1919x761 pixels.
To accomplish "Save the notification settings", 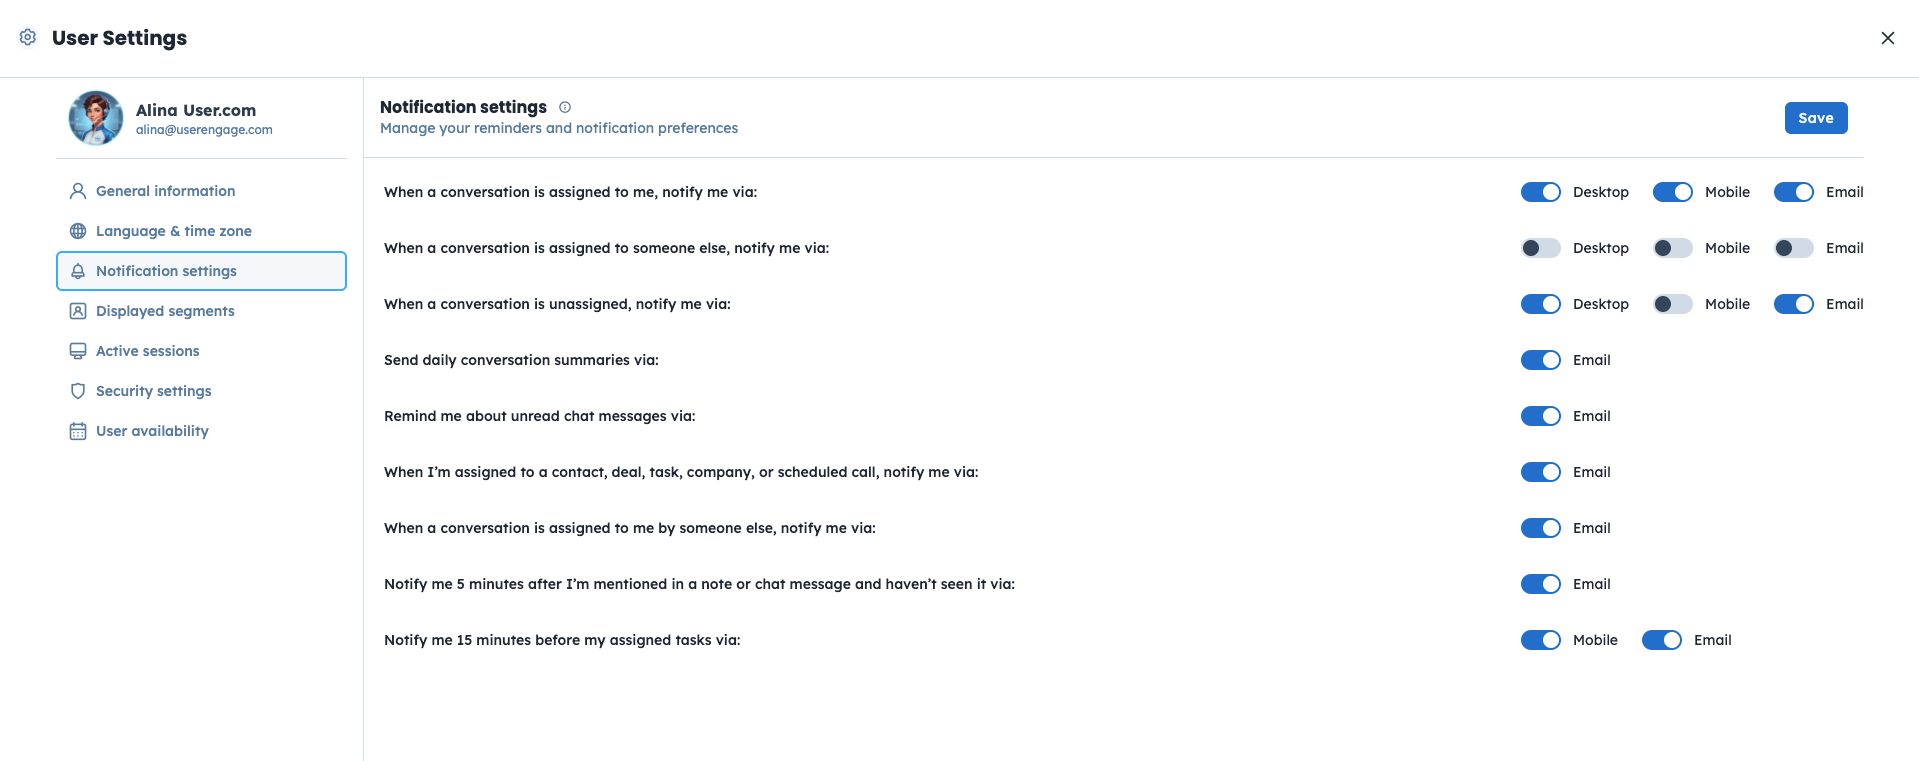I will click(1815, 118).
